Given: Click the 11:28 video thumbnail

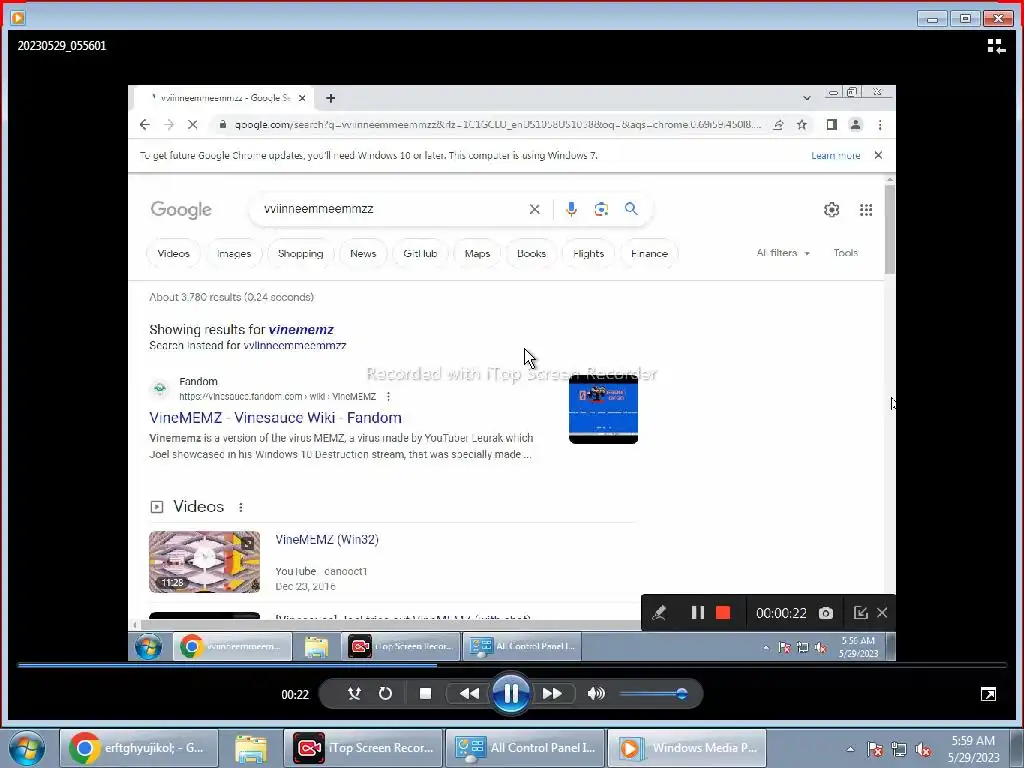Looking at the screenshot, I should point(204,562).
